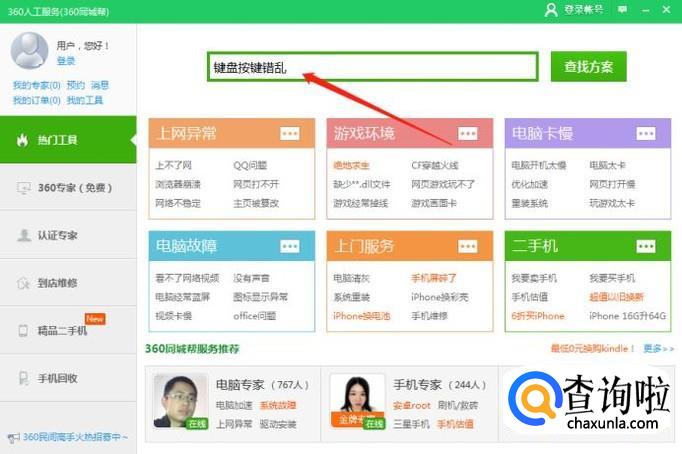Click the 登录 link under user greeting
Image resolution: width=682 pixels, height=454 pixels.
tap(66, 61)
